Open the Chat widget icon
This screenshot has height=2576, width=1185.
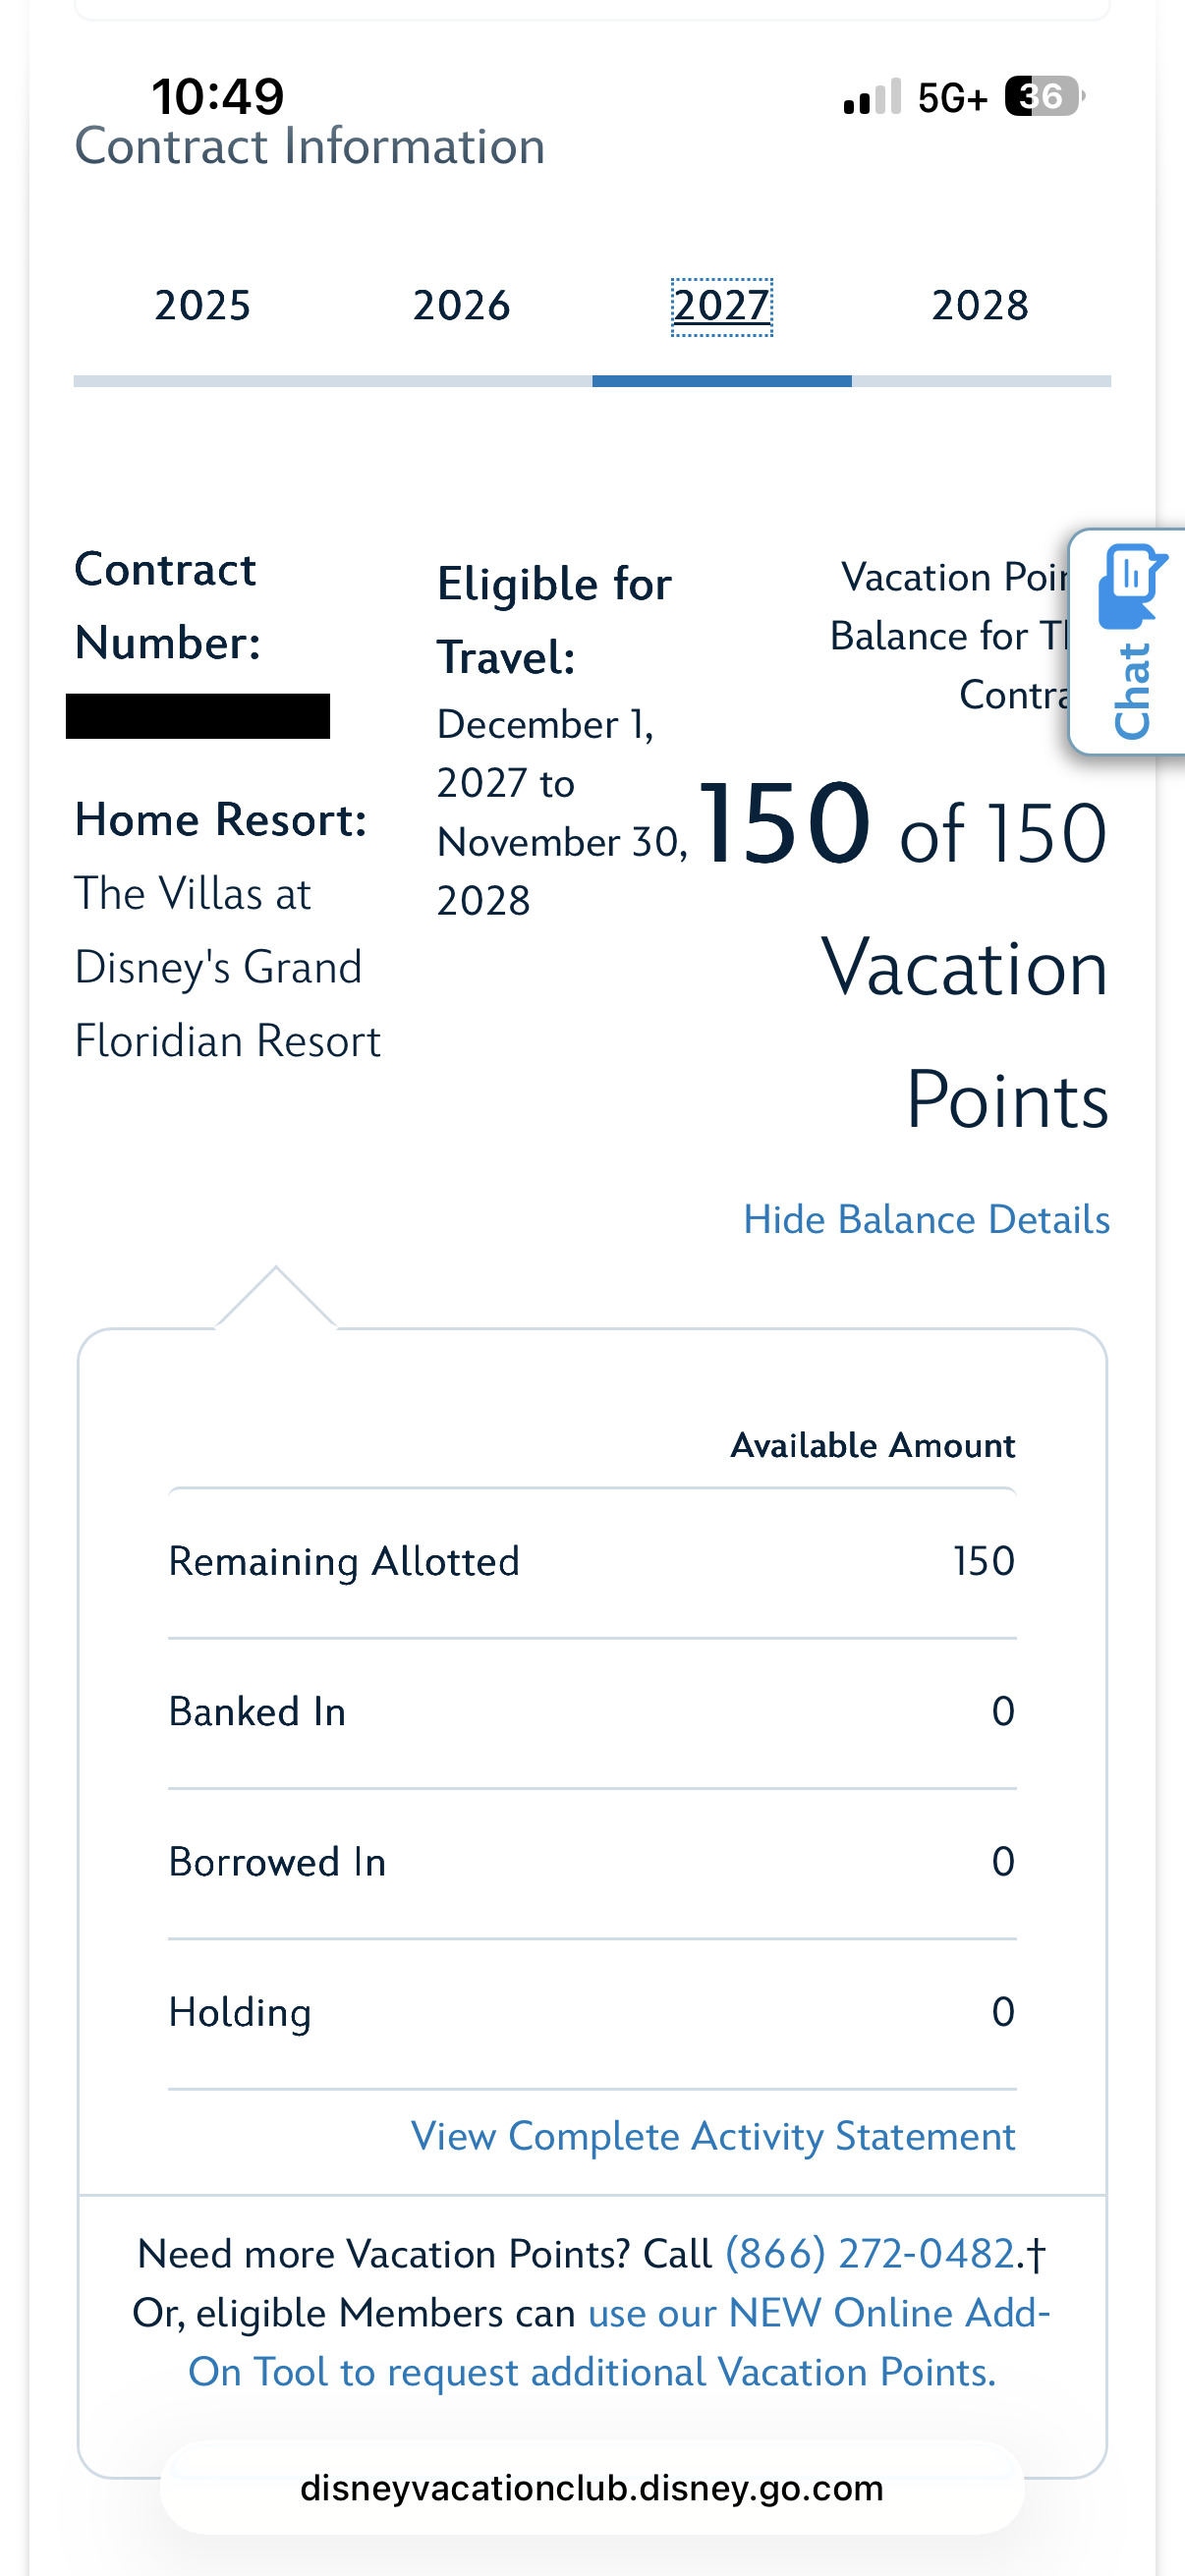(1131, 641)
